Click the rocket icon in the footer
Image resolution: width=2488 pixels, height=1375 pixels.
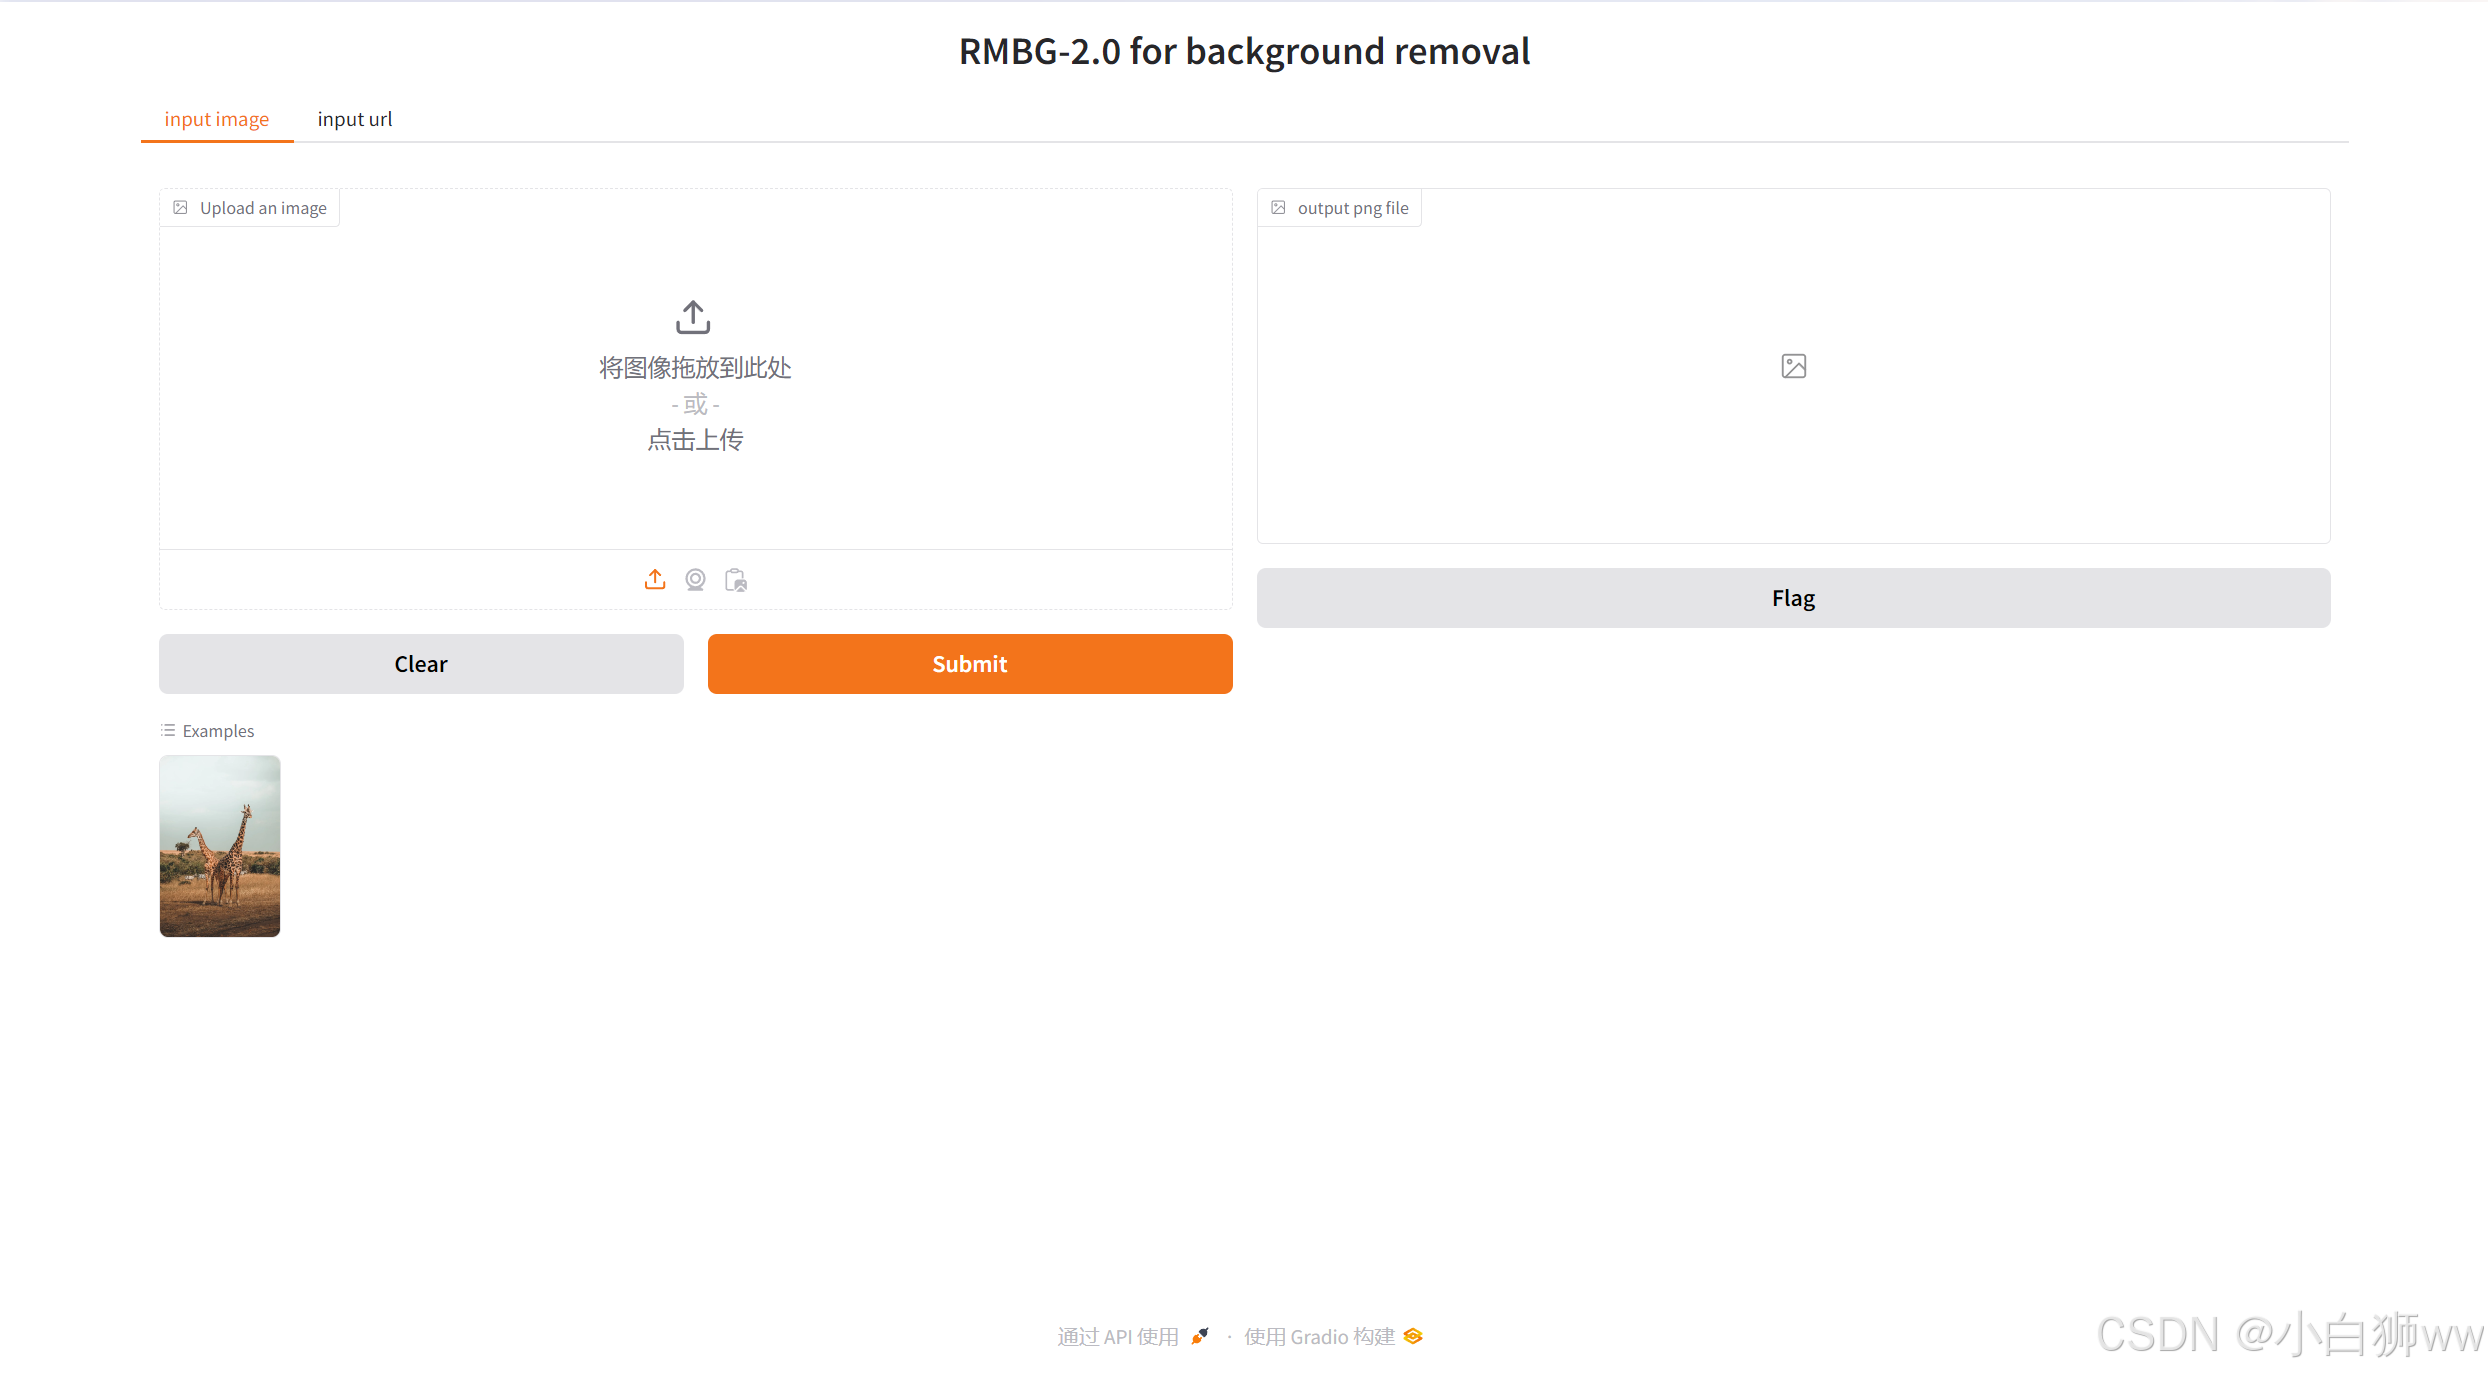[x=1200, y=1336]
